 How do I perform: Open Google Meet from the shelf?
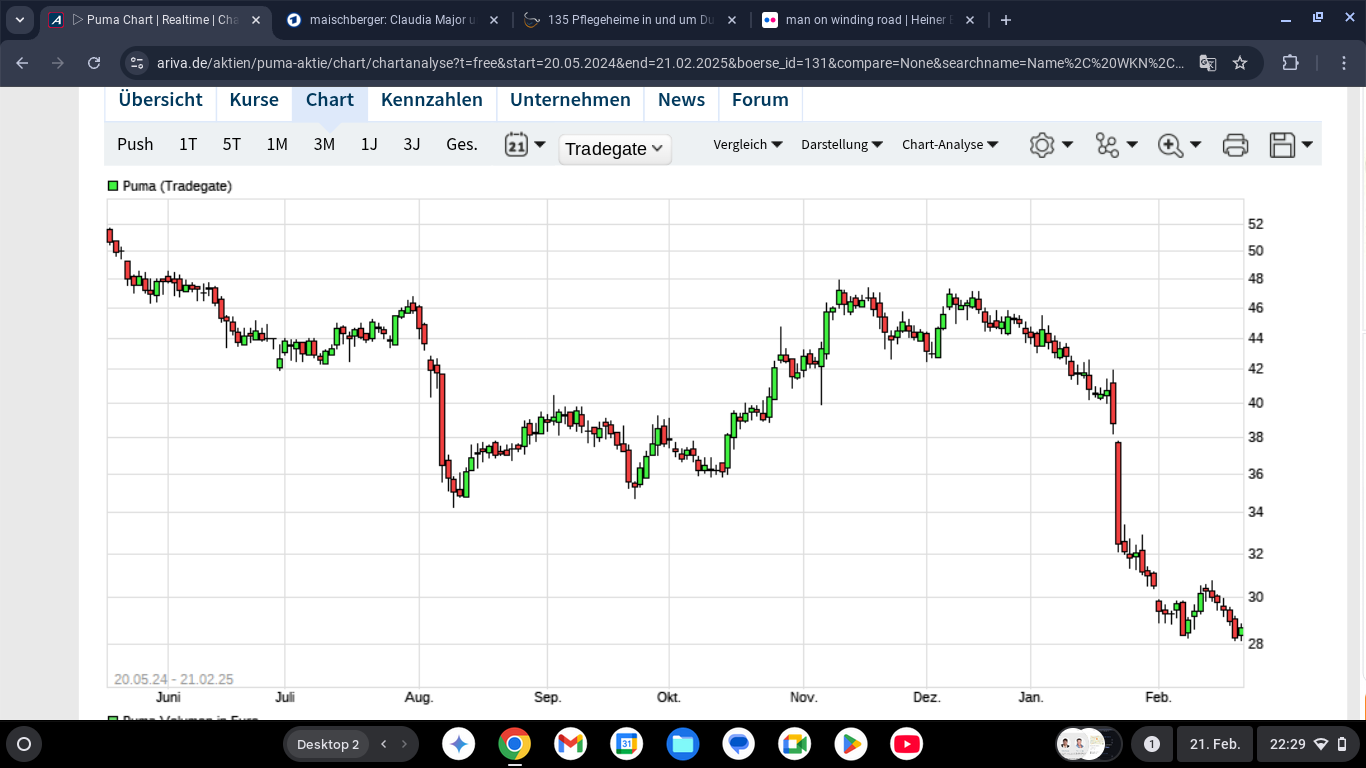coord(794,744)
